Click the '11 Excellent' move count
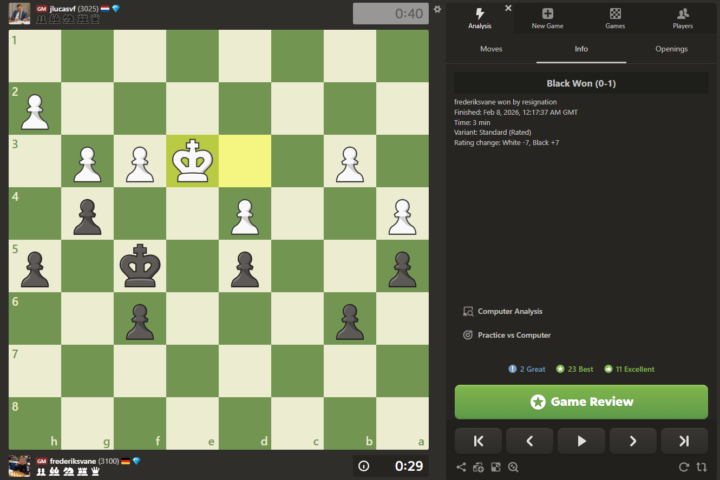 click(x=630, y=369)
